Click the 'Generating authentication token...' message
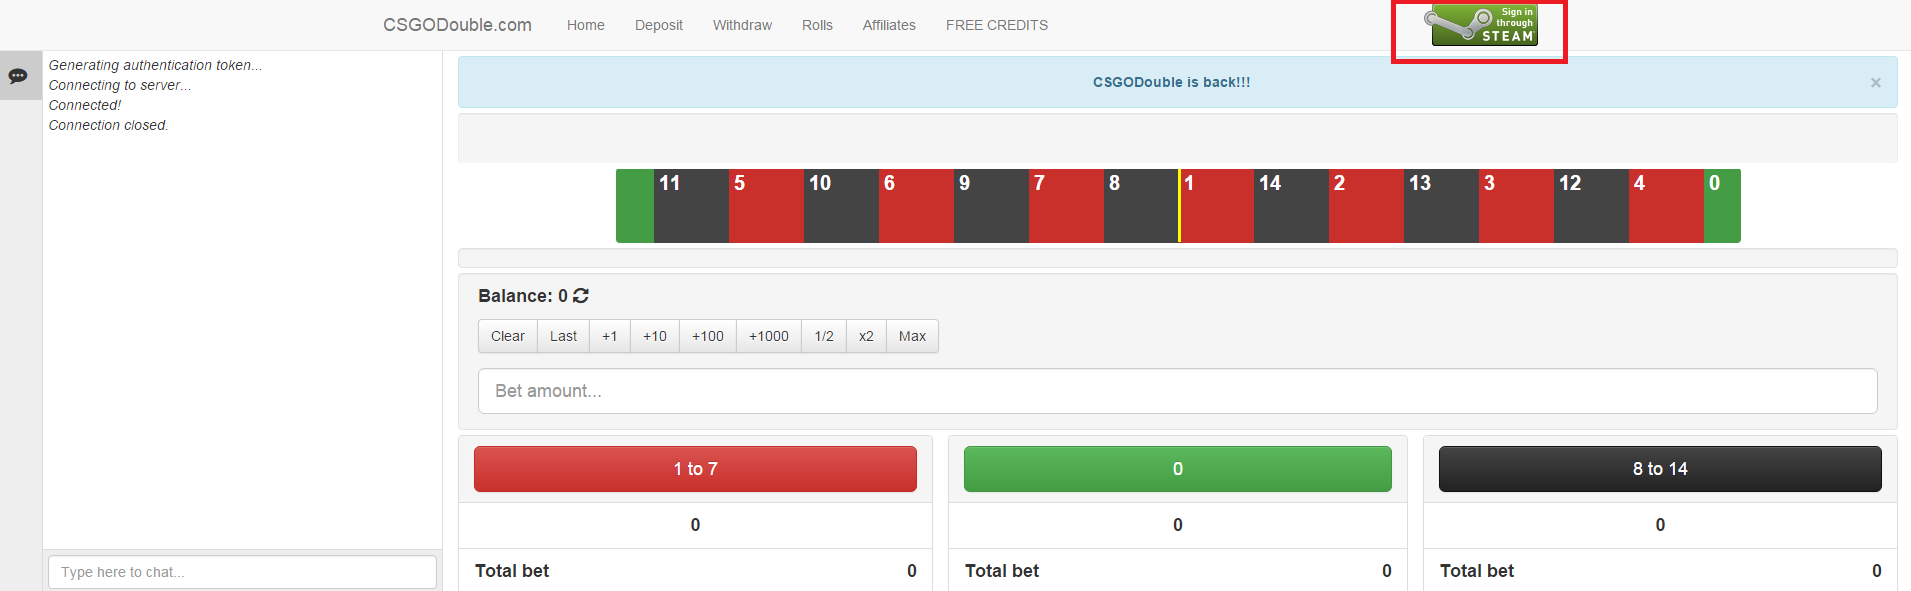Viewport: 1911px width, 591px height. 155,65
